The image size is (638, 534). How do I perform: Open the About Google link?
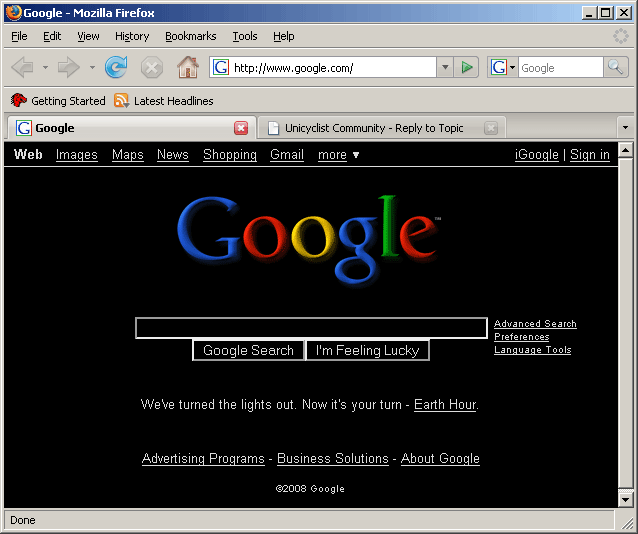[440, 459]
